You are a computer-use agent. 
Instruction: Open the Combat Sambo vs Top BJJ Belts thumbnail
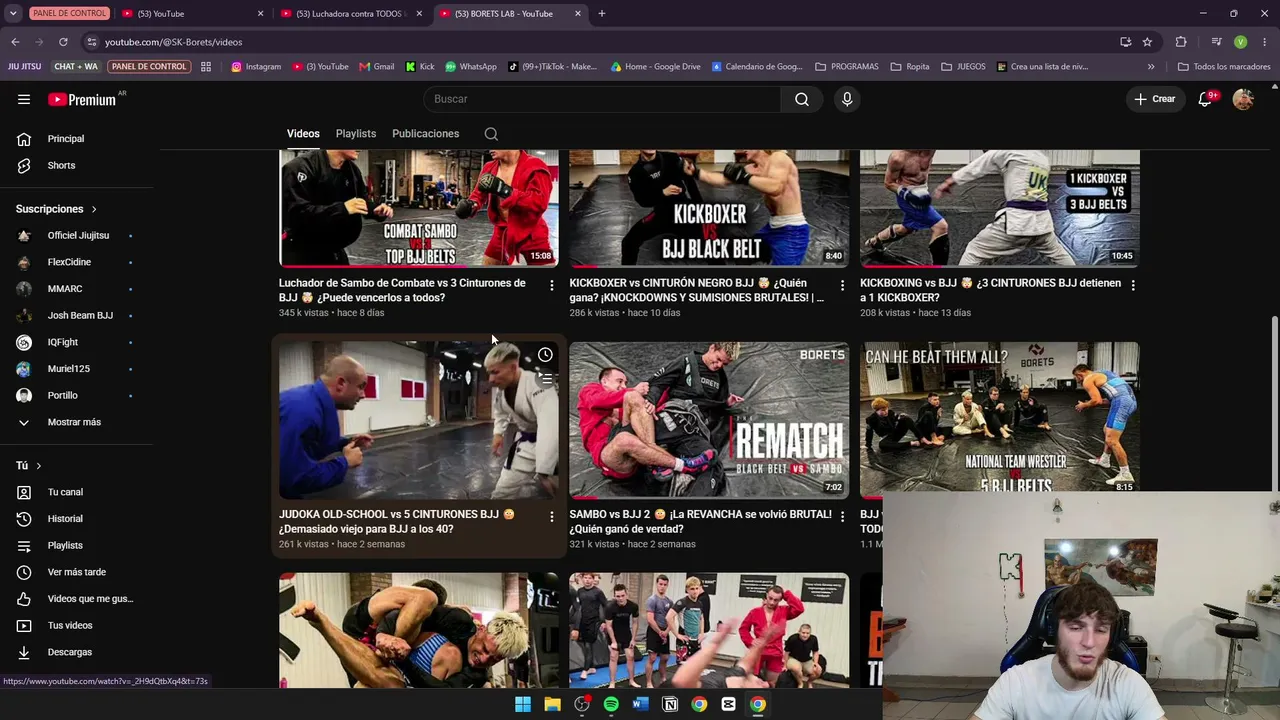click(x=419, y=208)
